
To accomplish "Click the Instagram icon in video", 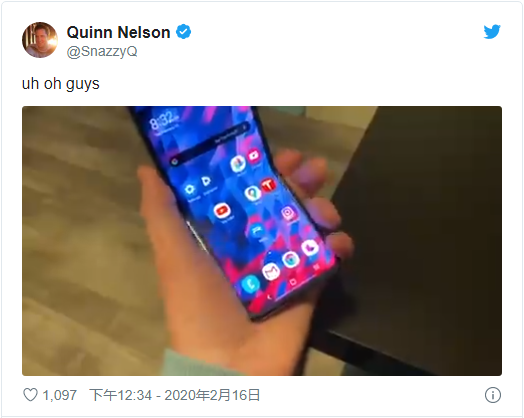I will [288, 213].
